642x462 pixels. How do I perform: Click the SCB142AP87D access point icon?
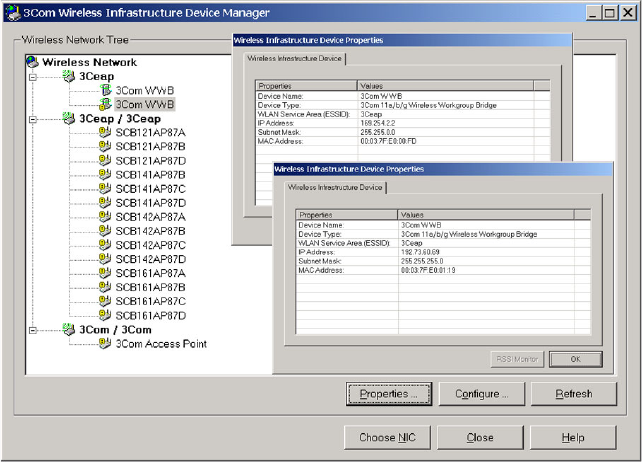105,259
